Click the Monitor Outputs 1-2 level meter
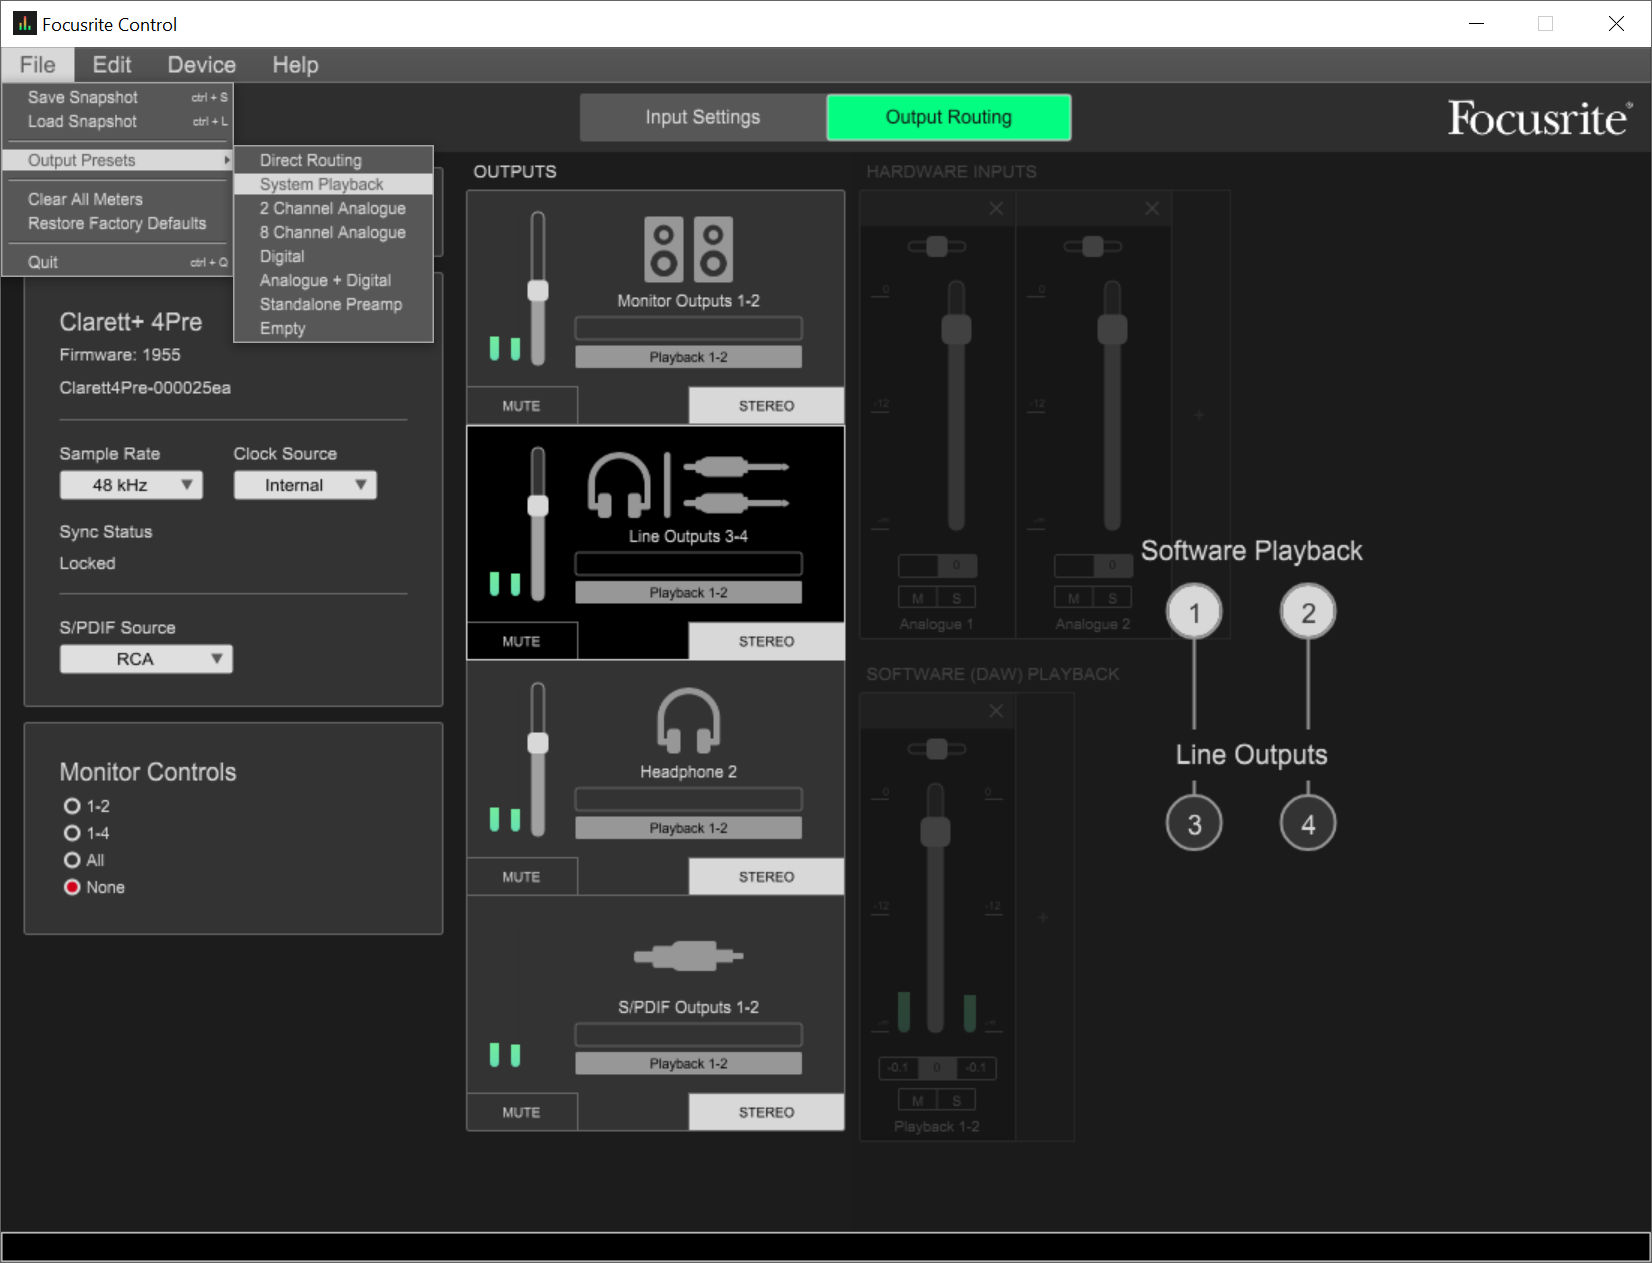 (x=505, y=348)
